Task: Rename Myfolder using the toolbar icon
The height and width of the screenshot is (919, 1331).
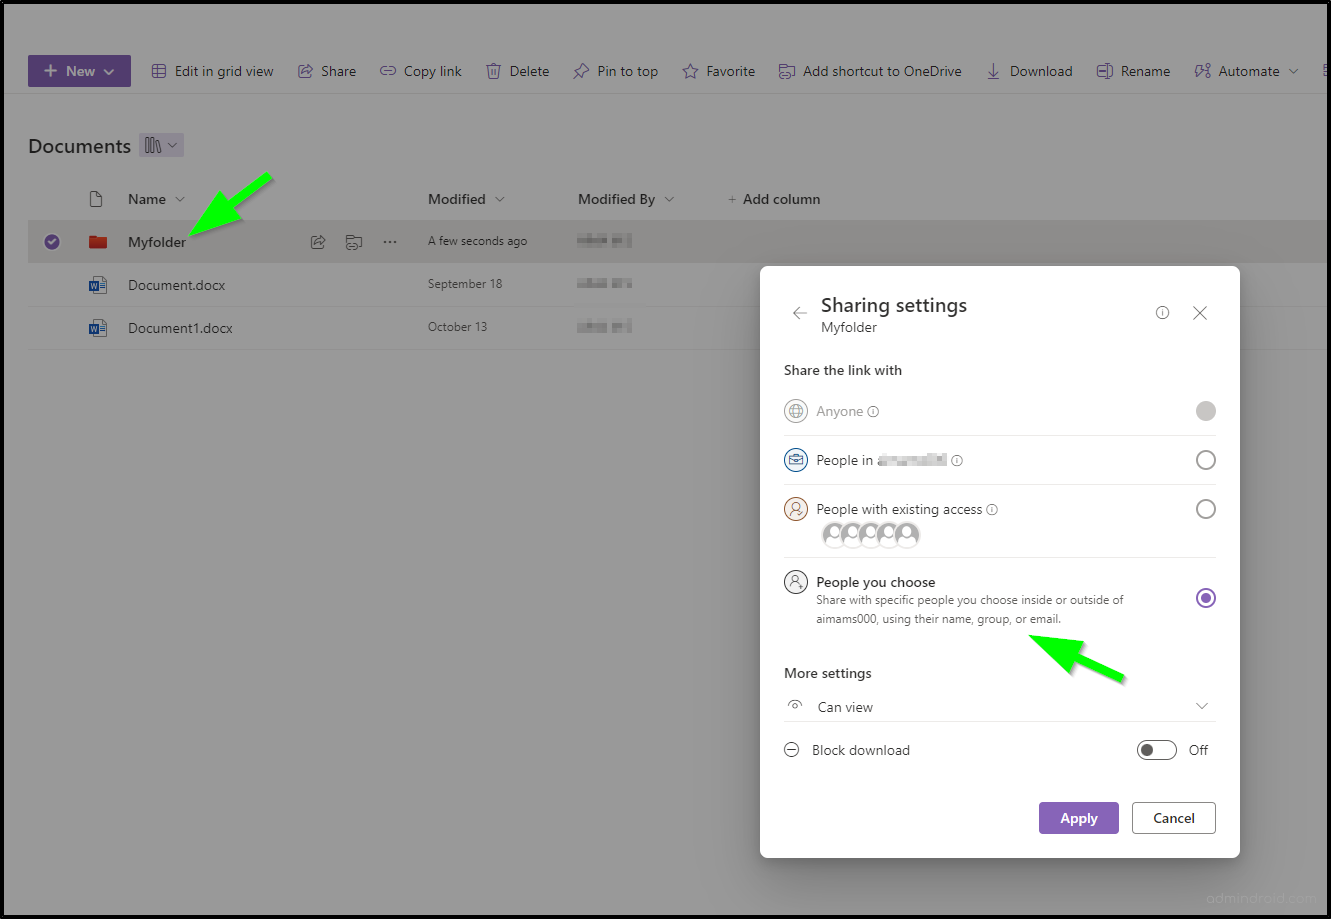Action: (1133, 70)
